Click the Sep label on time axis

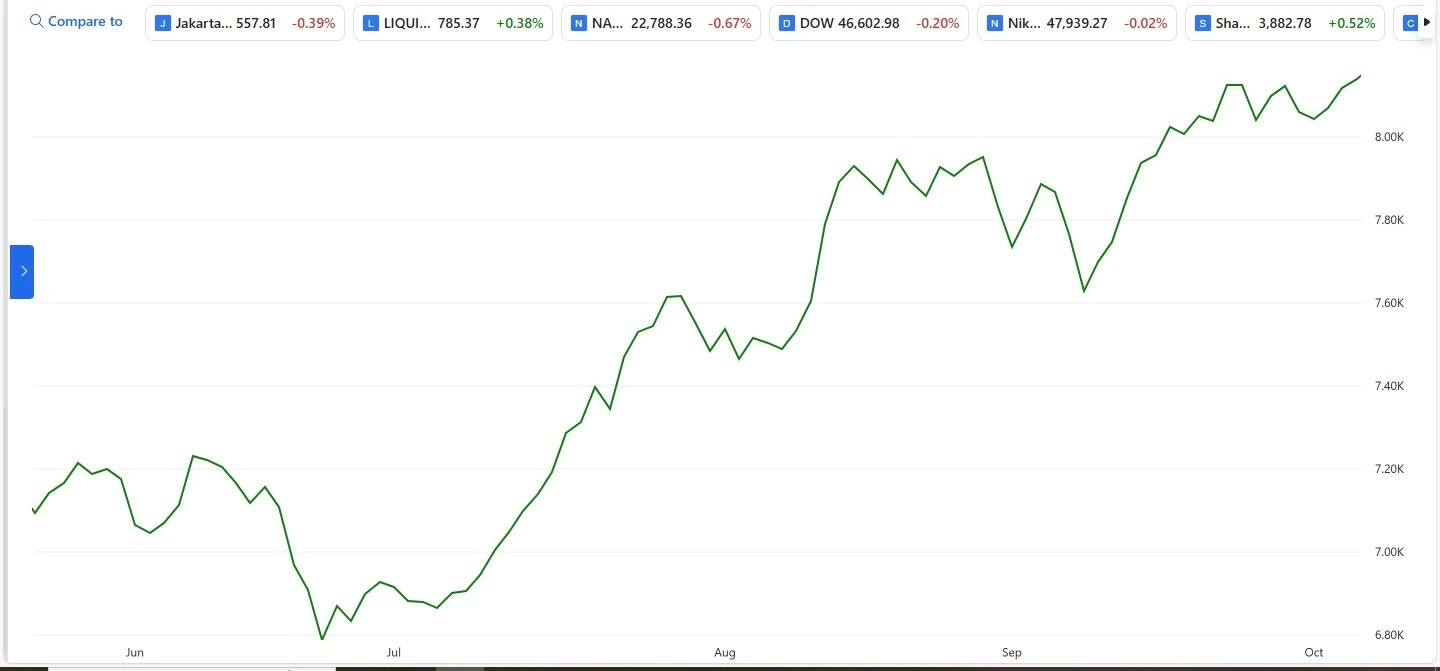tap(1012, 653)
